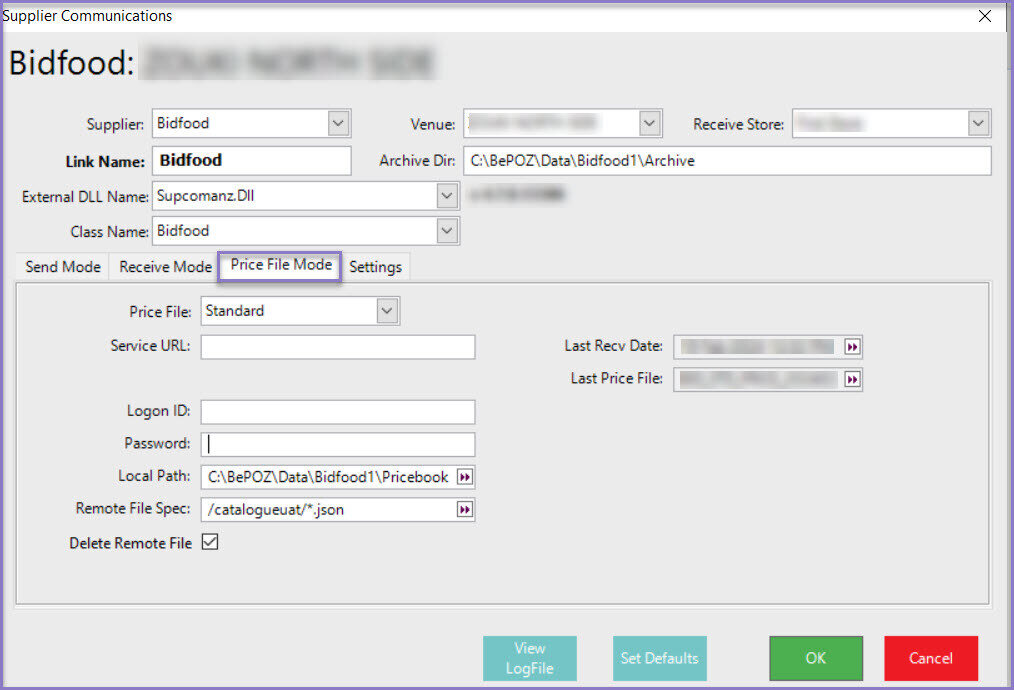This screenshot has width=1014, height=690.
Task: Open the Venue dropdown
Action: click(649, 123)
